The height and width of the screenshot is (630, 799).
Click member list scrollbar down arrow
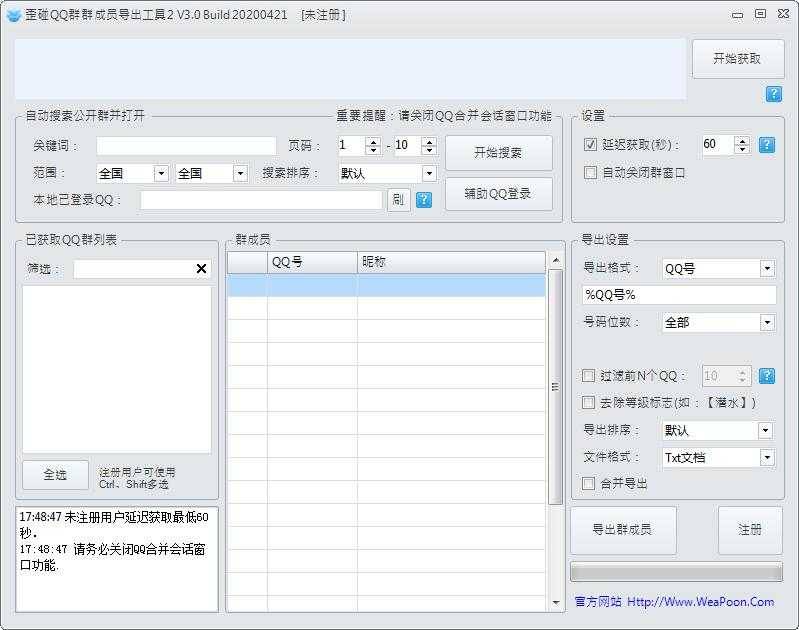coord(556,603)
